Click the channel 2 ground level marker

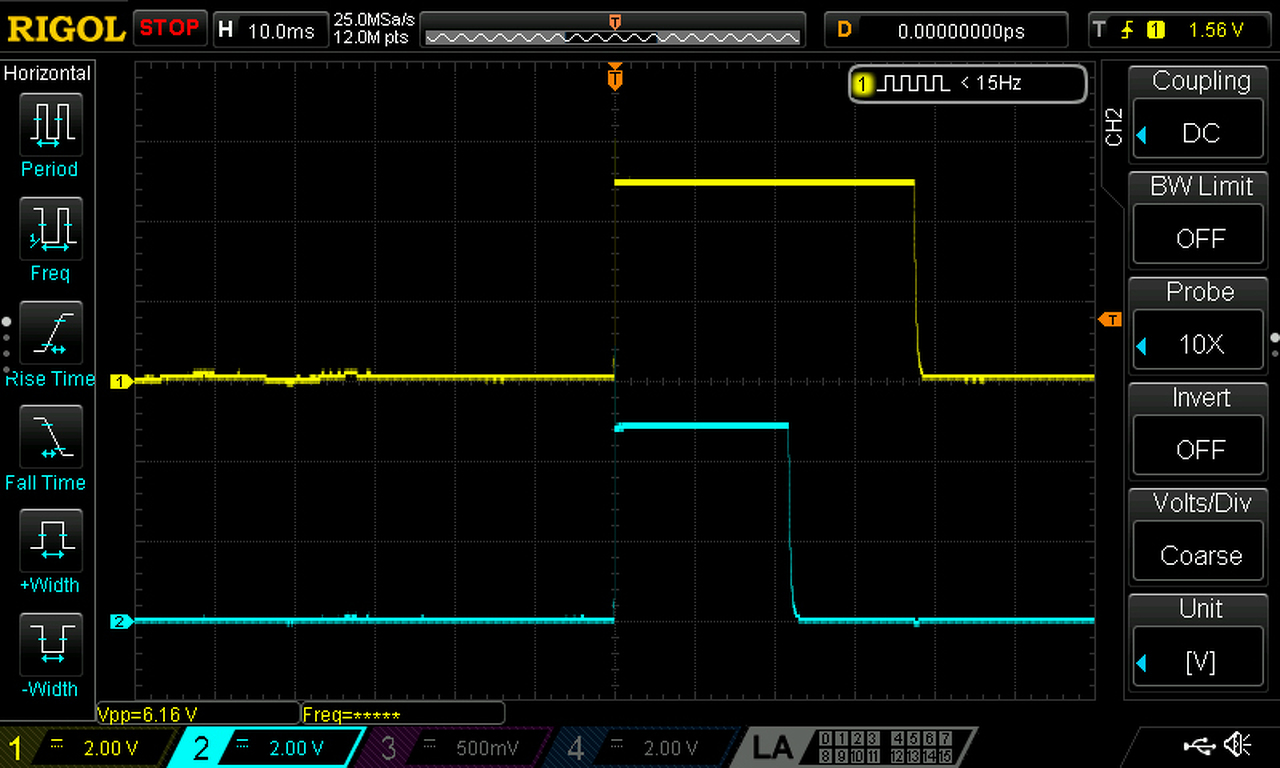pos(121,622)
